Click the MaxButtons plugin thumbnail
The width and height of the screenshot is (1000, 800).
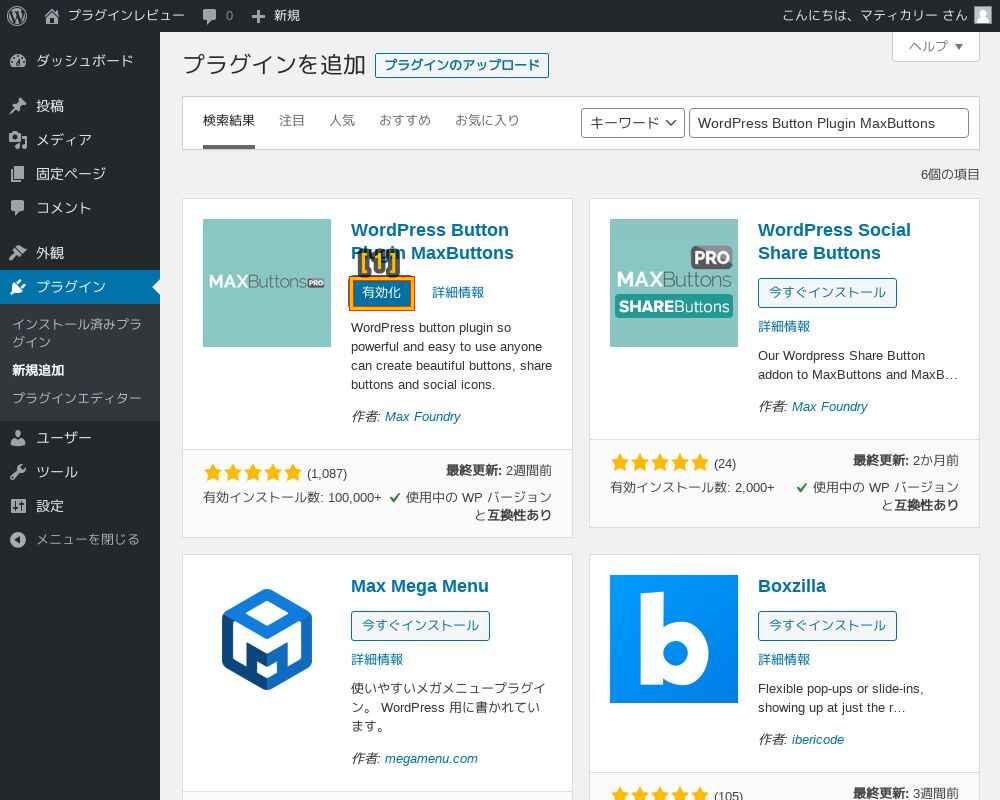[x=267, y=283]
